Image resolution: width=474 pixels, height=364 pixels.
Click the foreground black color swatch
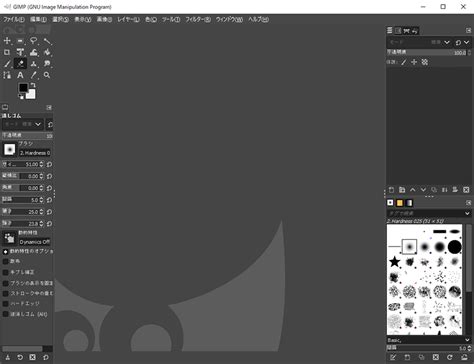pyautogui.click(x=23, y=88)
